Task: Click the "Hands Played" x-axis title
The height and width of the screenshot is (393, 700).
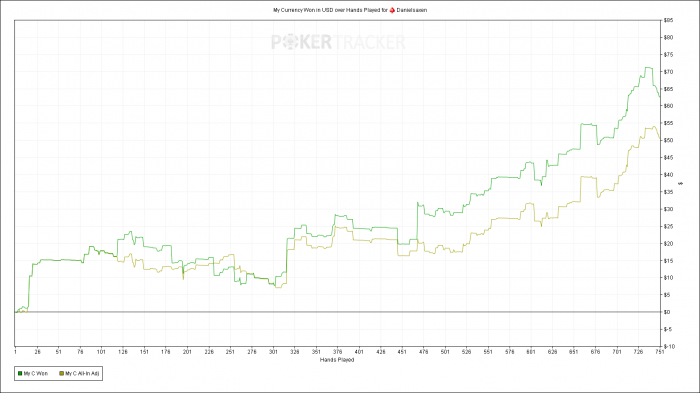Action: click(x=337, y=360)
